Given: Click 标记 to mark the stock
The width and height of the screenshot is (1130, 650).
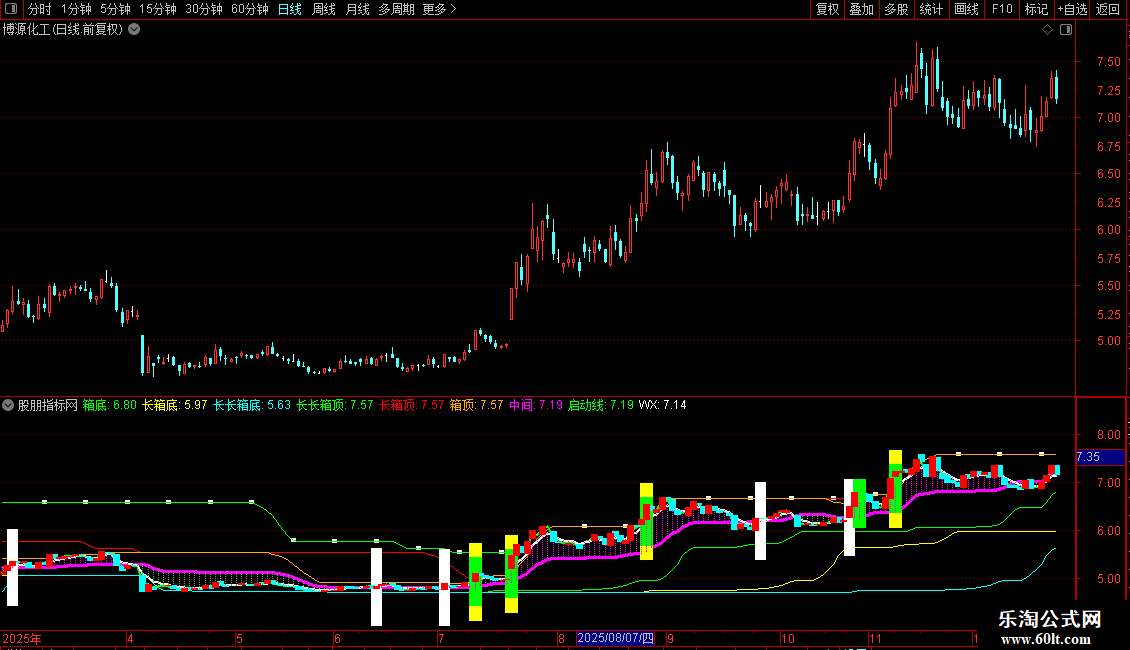Looking at the screenshot, I should pos(1036,9).
